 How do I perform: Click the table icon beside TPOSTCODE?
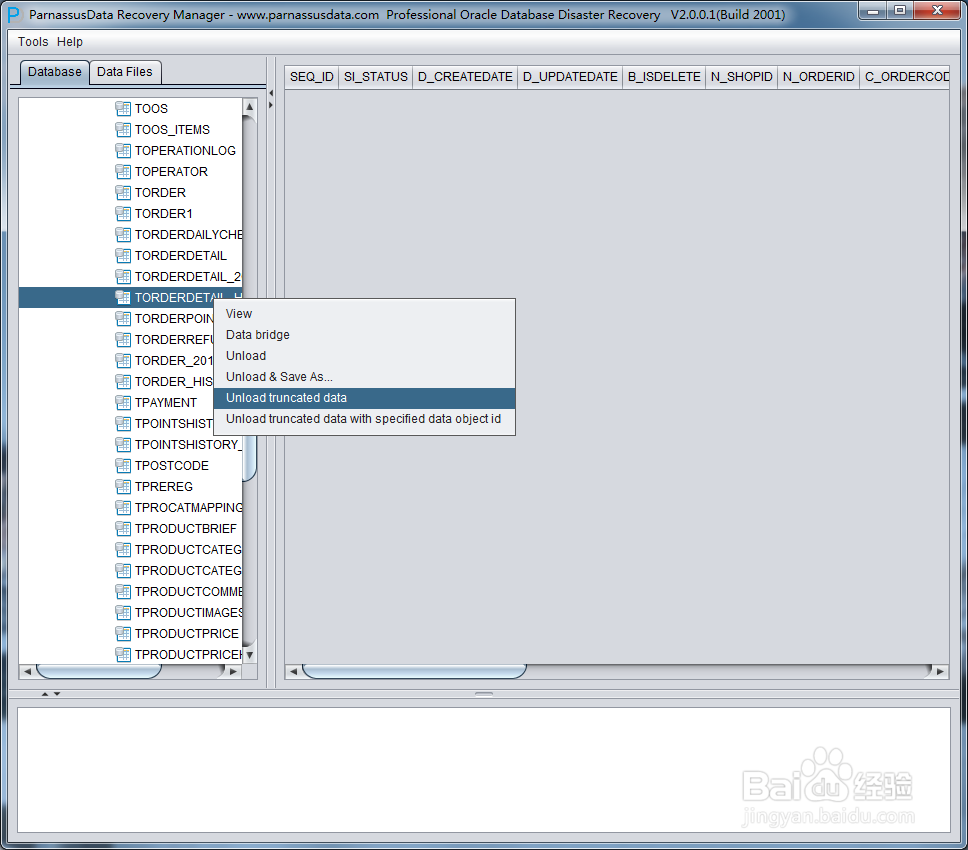coord(123,465)
